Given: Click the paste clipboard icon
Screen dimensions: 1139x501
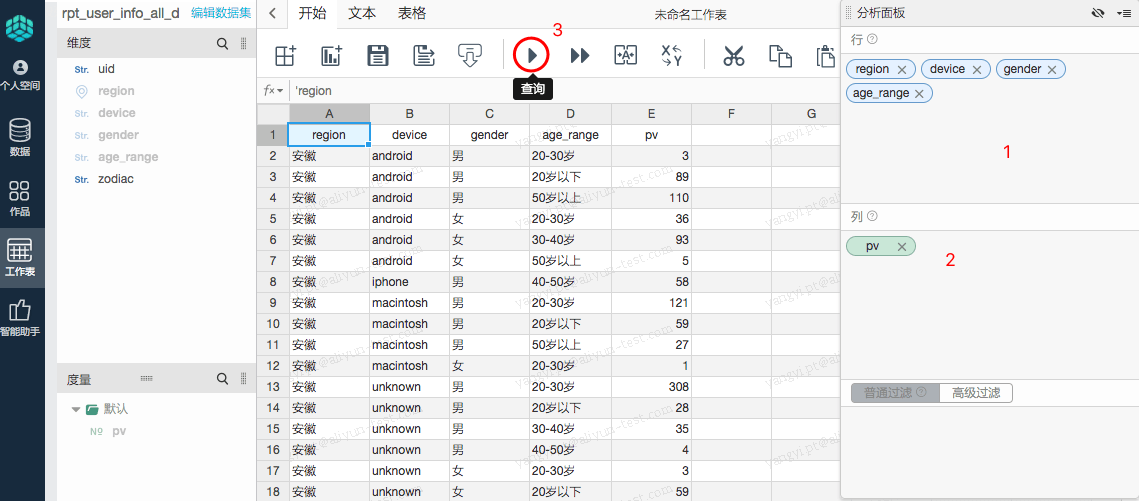Looking at the screenshot, I should [x=825, y=56].
